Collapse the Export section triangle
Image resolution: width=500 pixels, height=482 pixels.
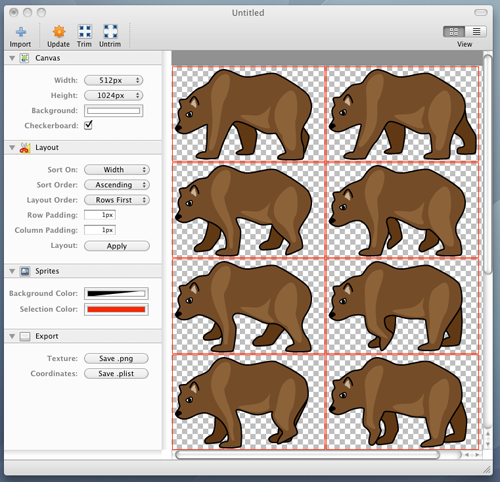(x=12, y=336)
